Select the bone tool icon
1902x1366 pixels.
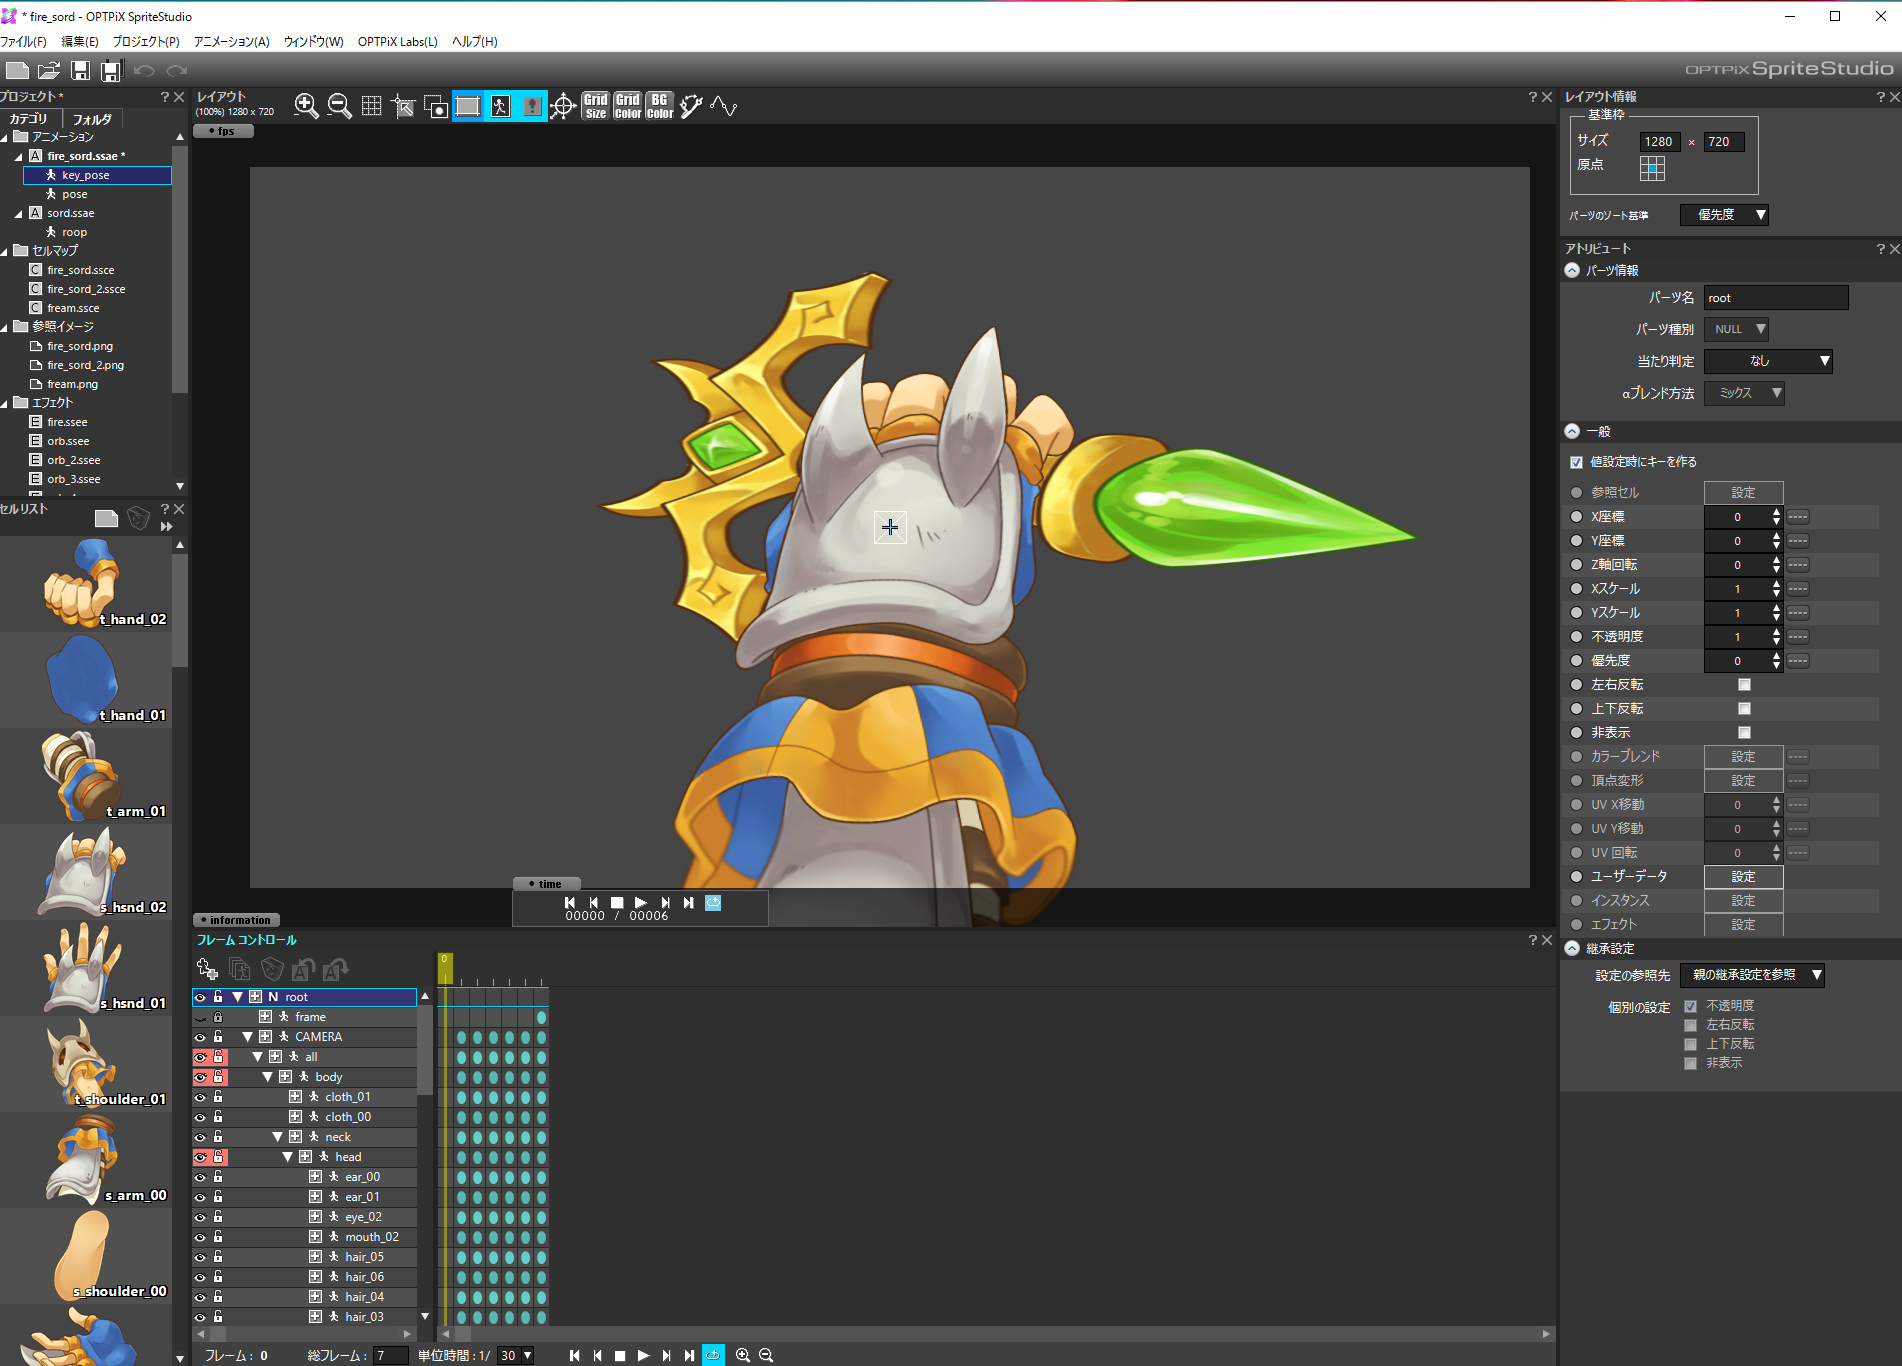[692, 106]
